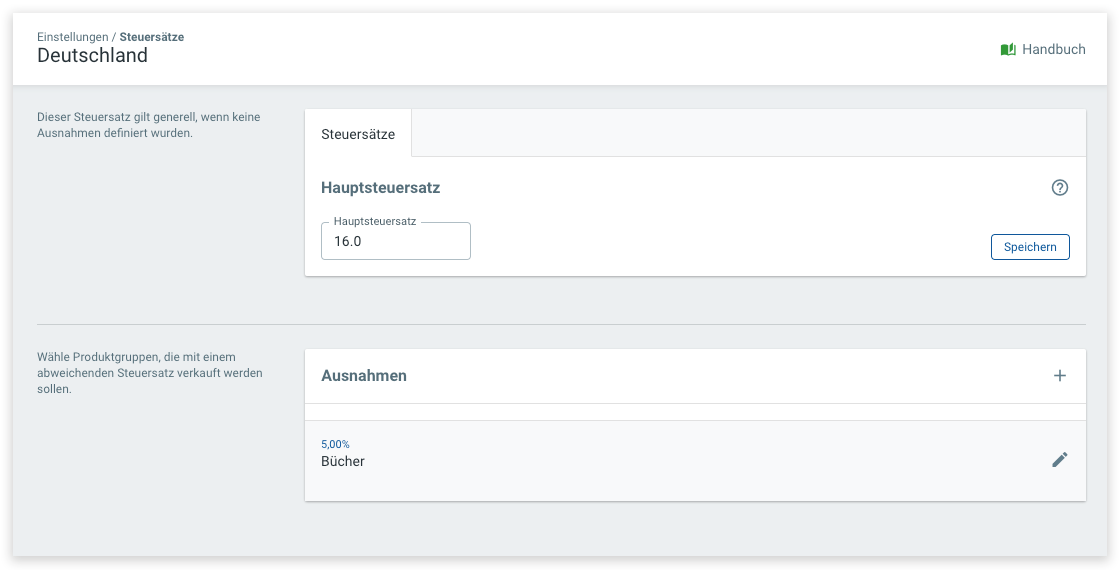Select the Bücher exception row
Viewport: 1120px width, 570px height.
pyautogui.click(x=695, y=461)
